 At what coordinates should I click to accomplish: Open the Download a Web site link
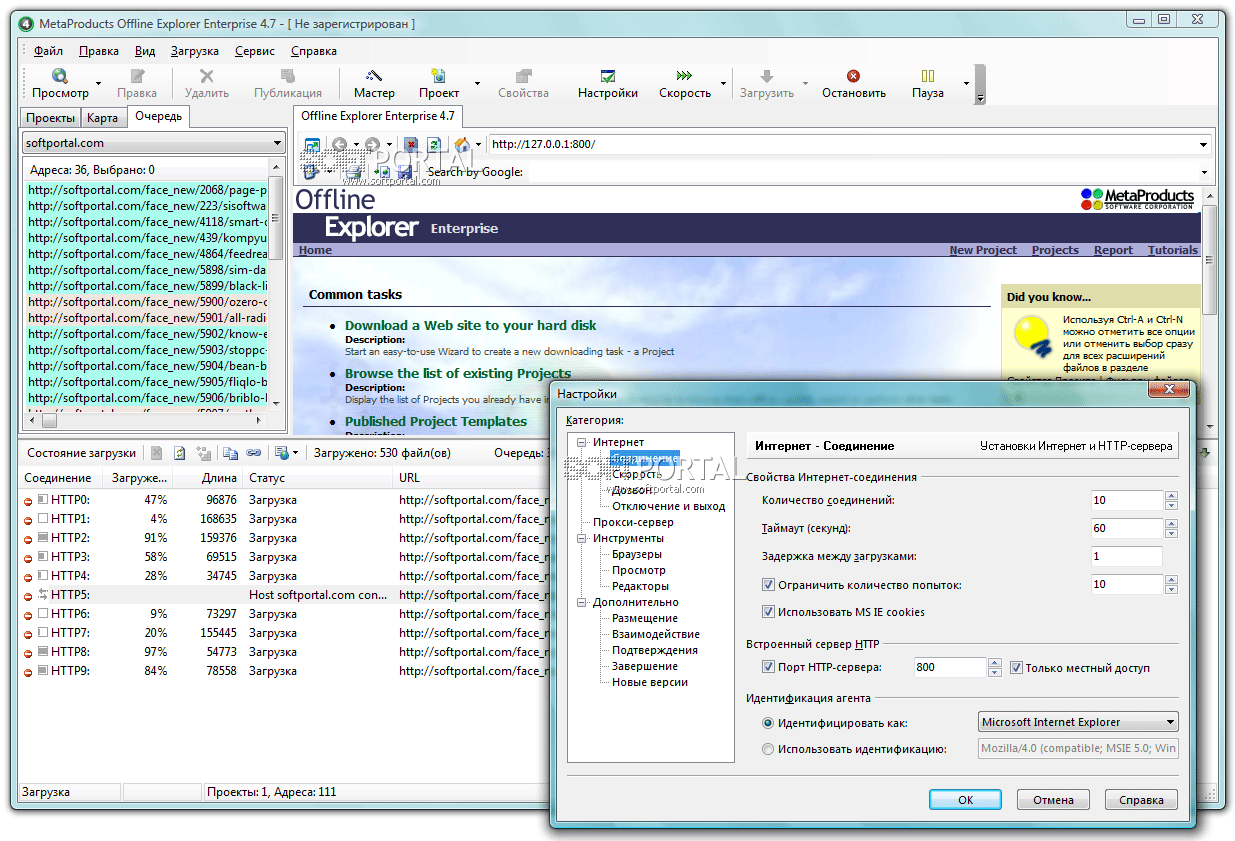point(470,325)
